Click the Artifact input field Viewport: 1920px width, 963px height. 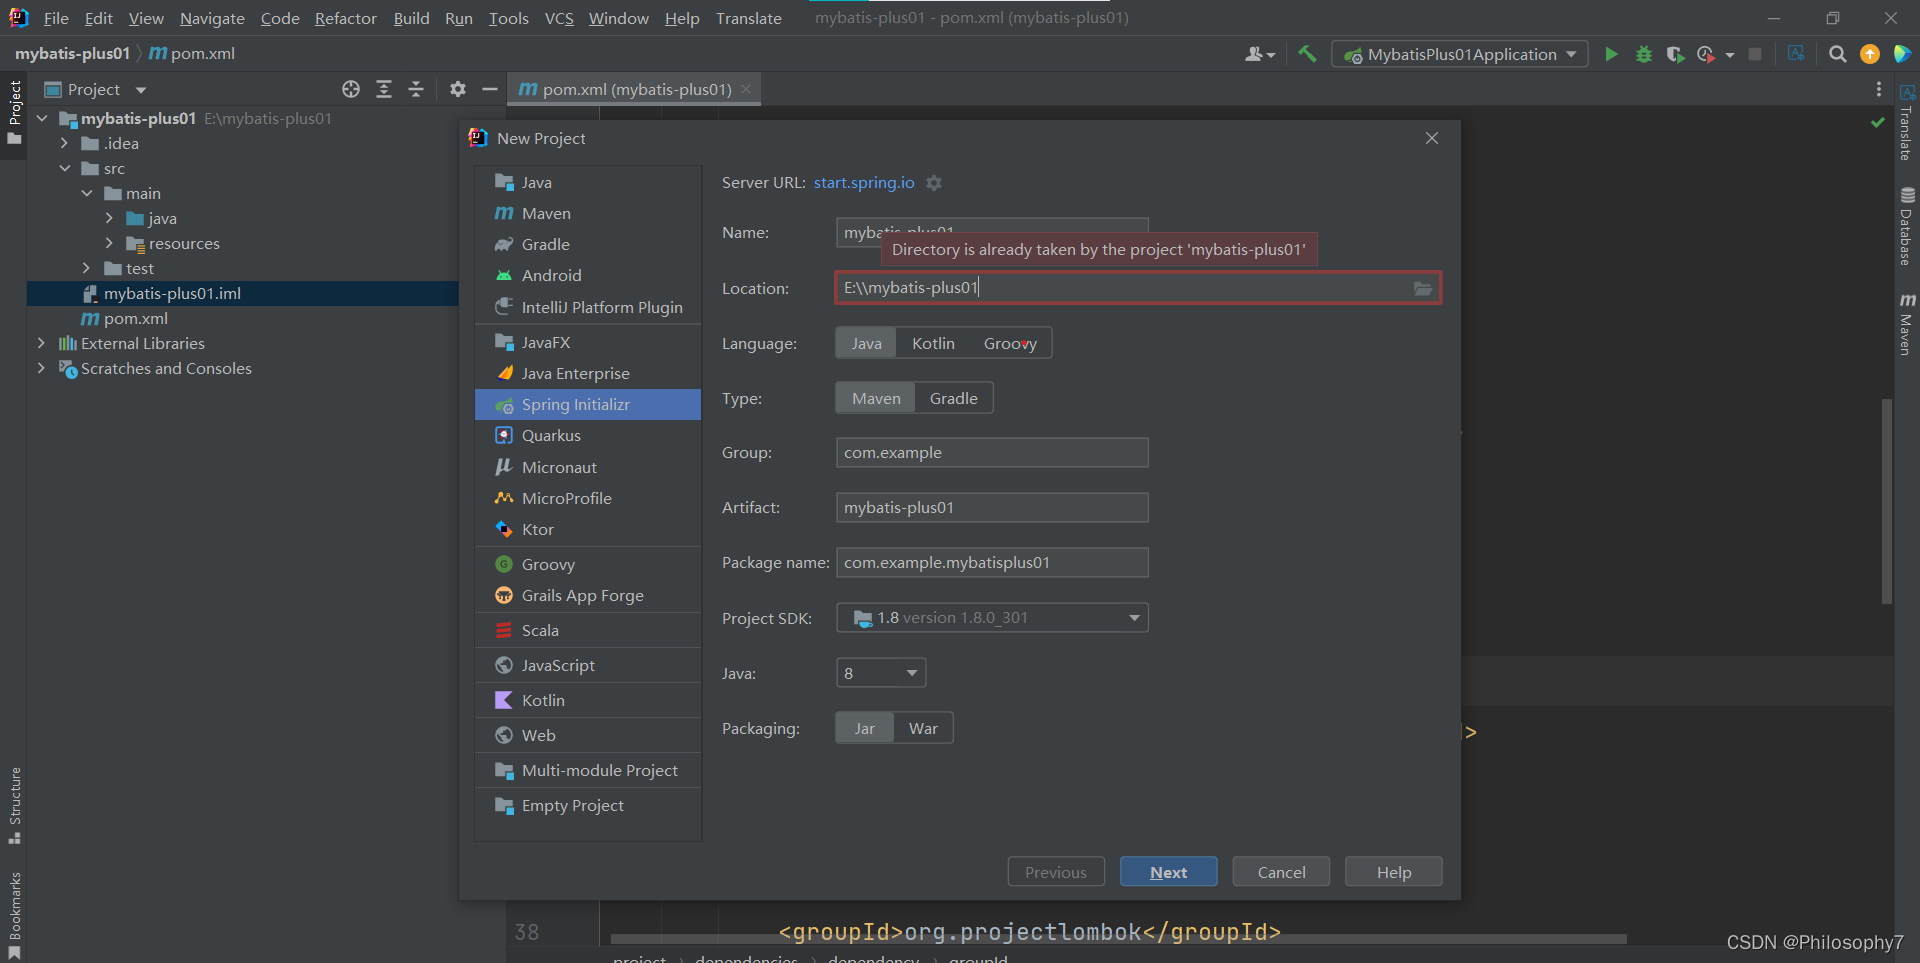click(992, 508)
